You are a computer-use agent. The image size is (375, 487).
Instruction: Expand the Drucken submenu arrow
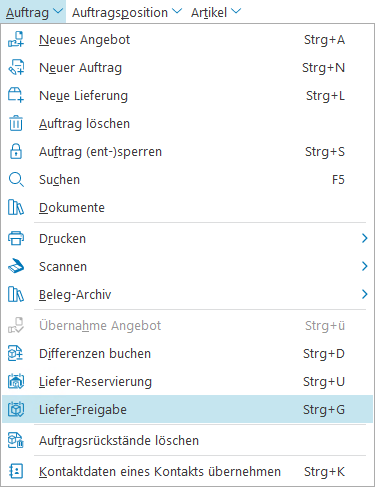(x=364, y=238)
